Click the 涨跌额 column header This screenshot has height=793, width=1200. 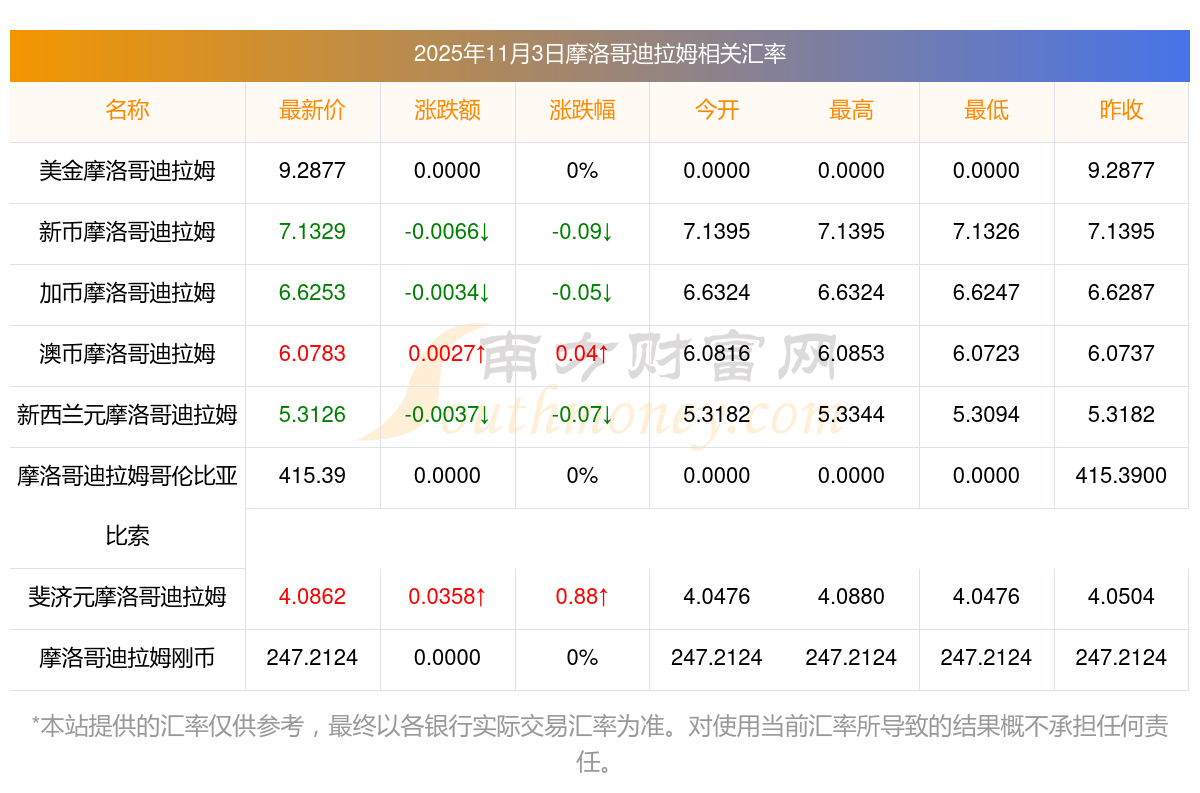[x=447, y=110]
